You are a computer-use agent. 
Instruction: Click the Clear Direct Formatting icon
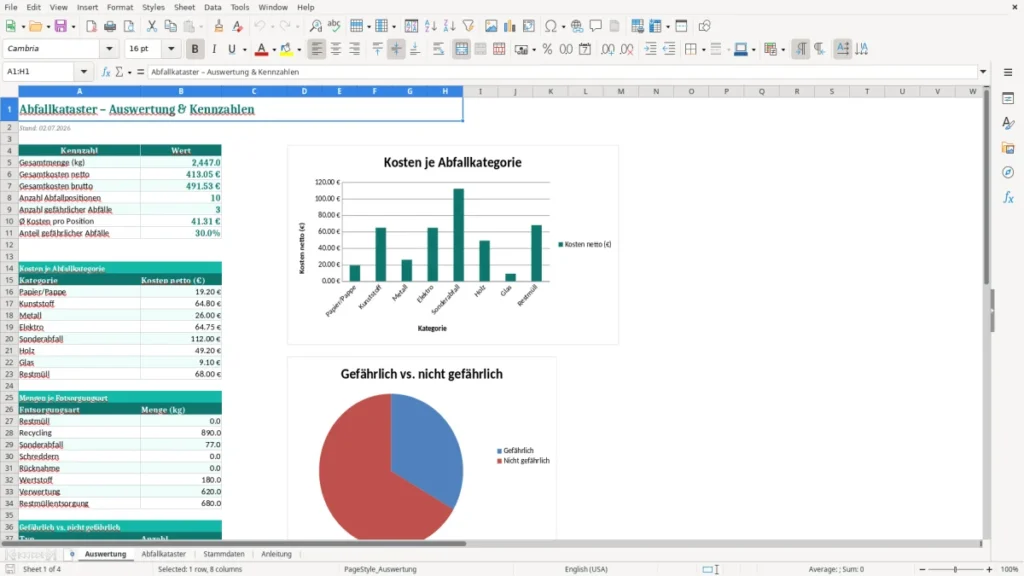238,26
